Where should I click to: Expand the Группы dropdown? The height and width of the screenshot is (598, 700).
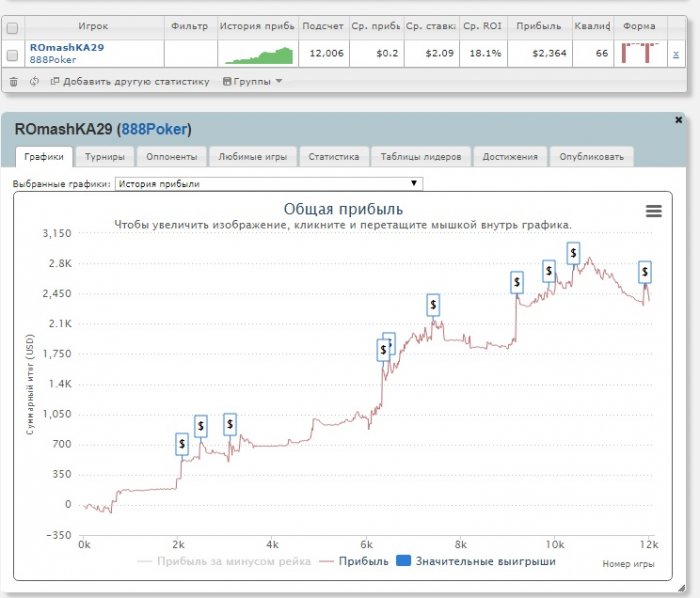[x=253, y=81]
